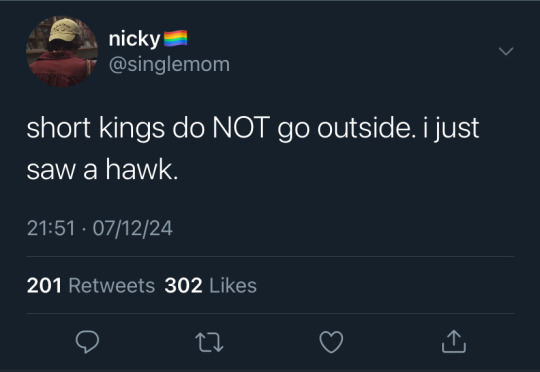
Task: Open the share tweet upload icon
Action: pos(454,341)
